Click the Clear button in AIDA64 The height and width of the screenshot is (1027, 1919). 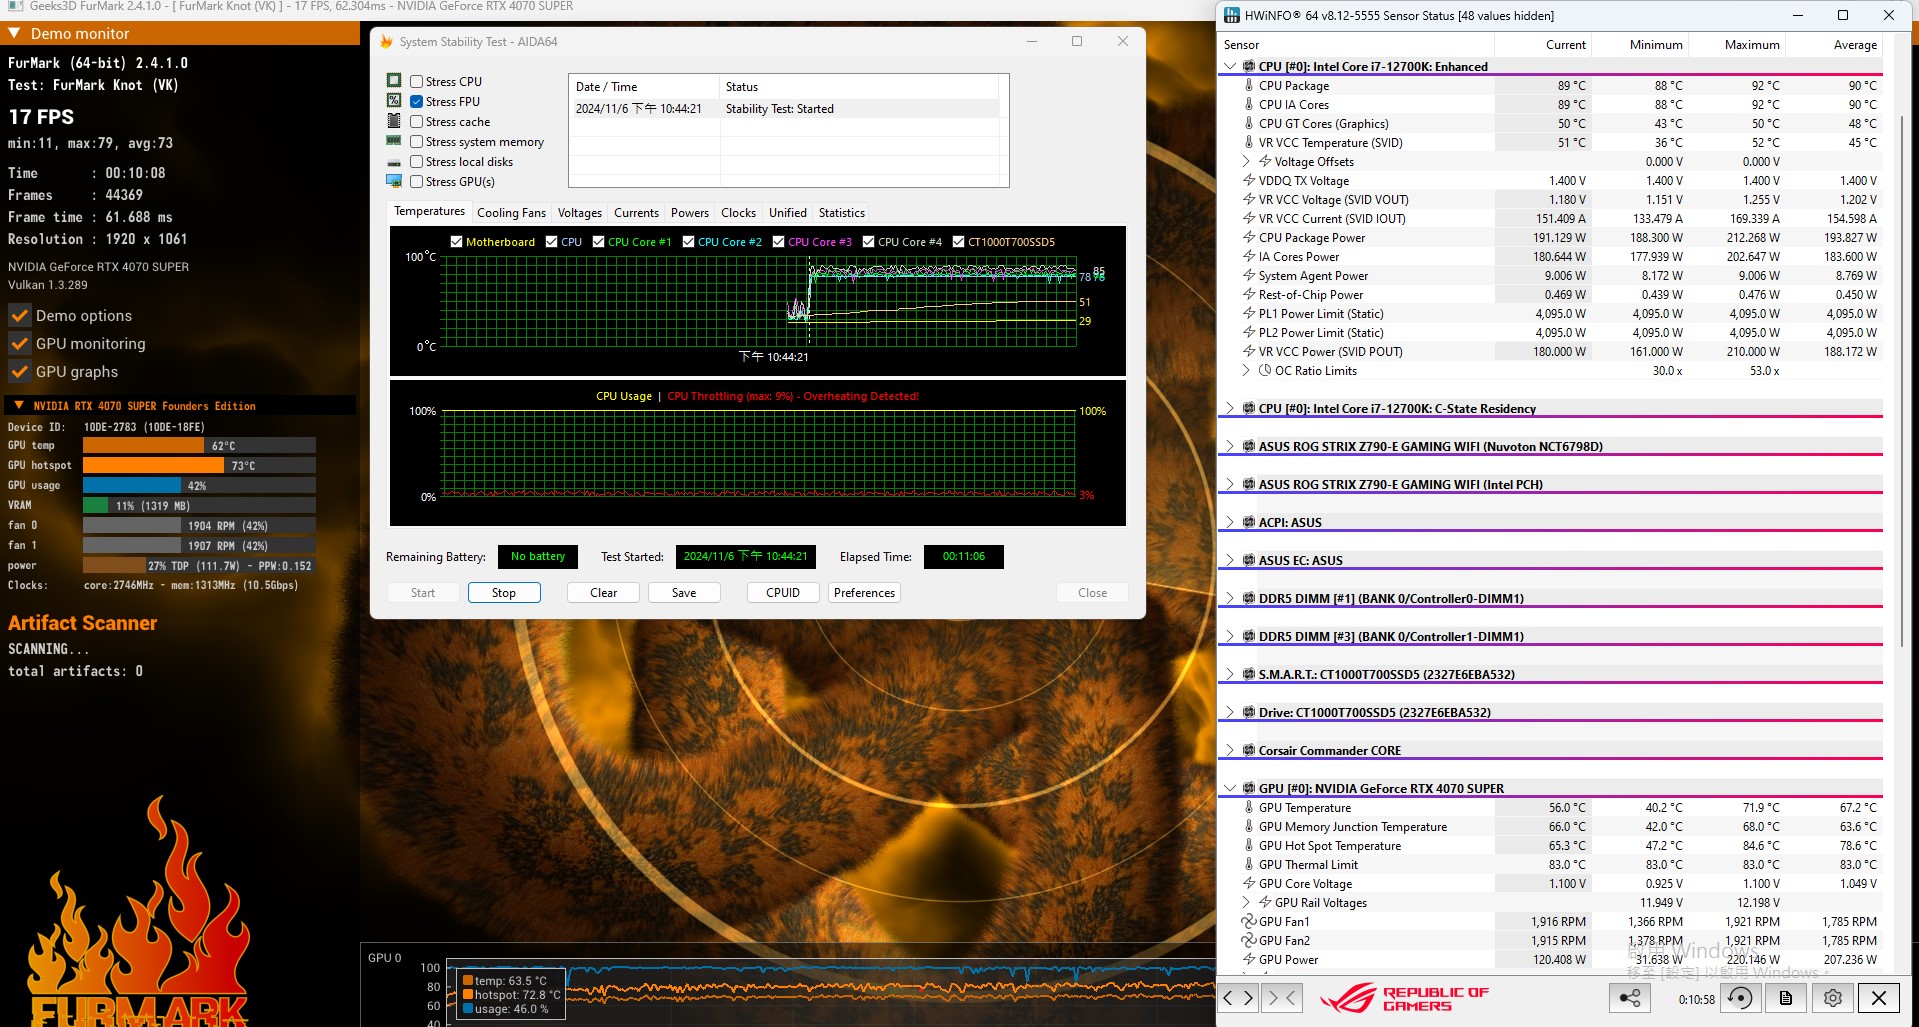pos(603,592)
